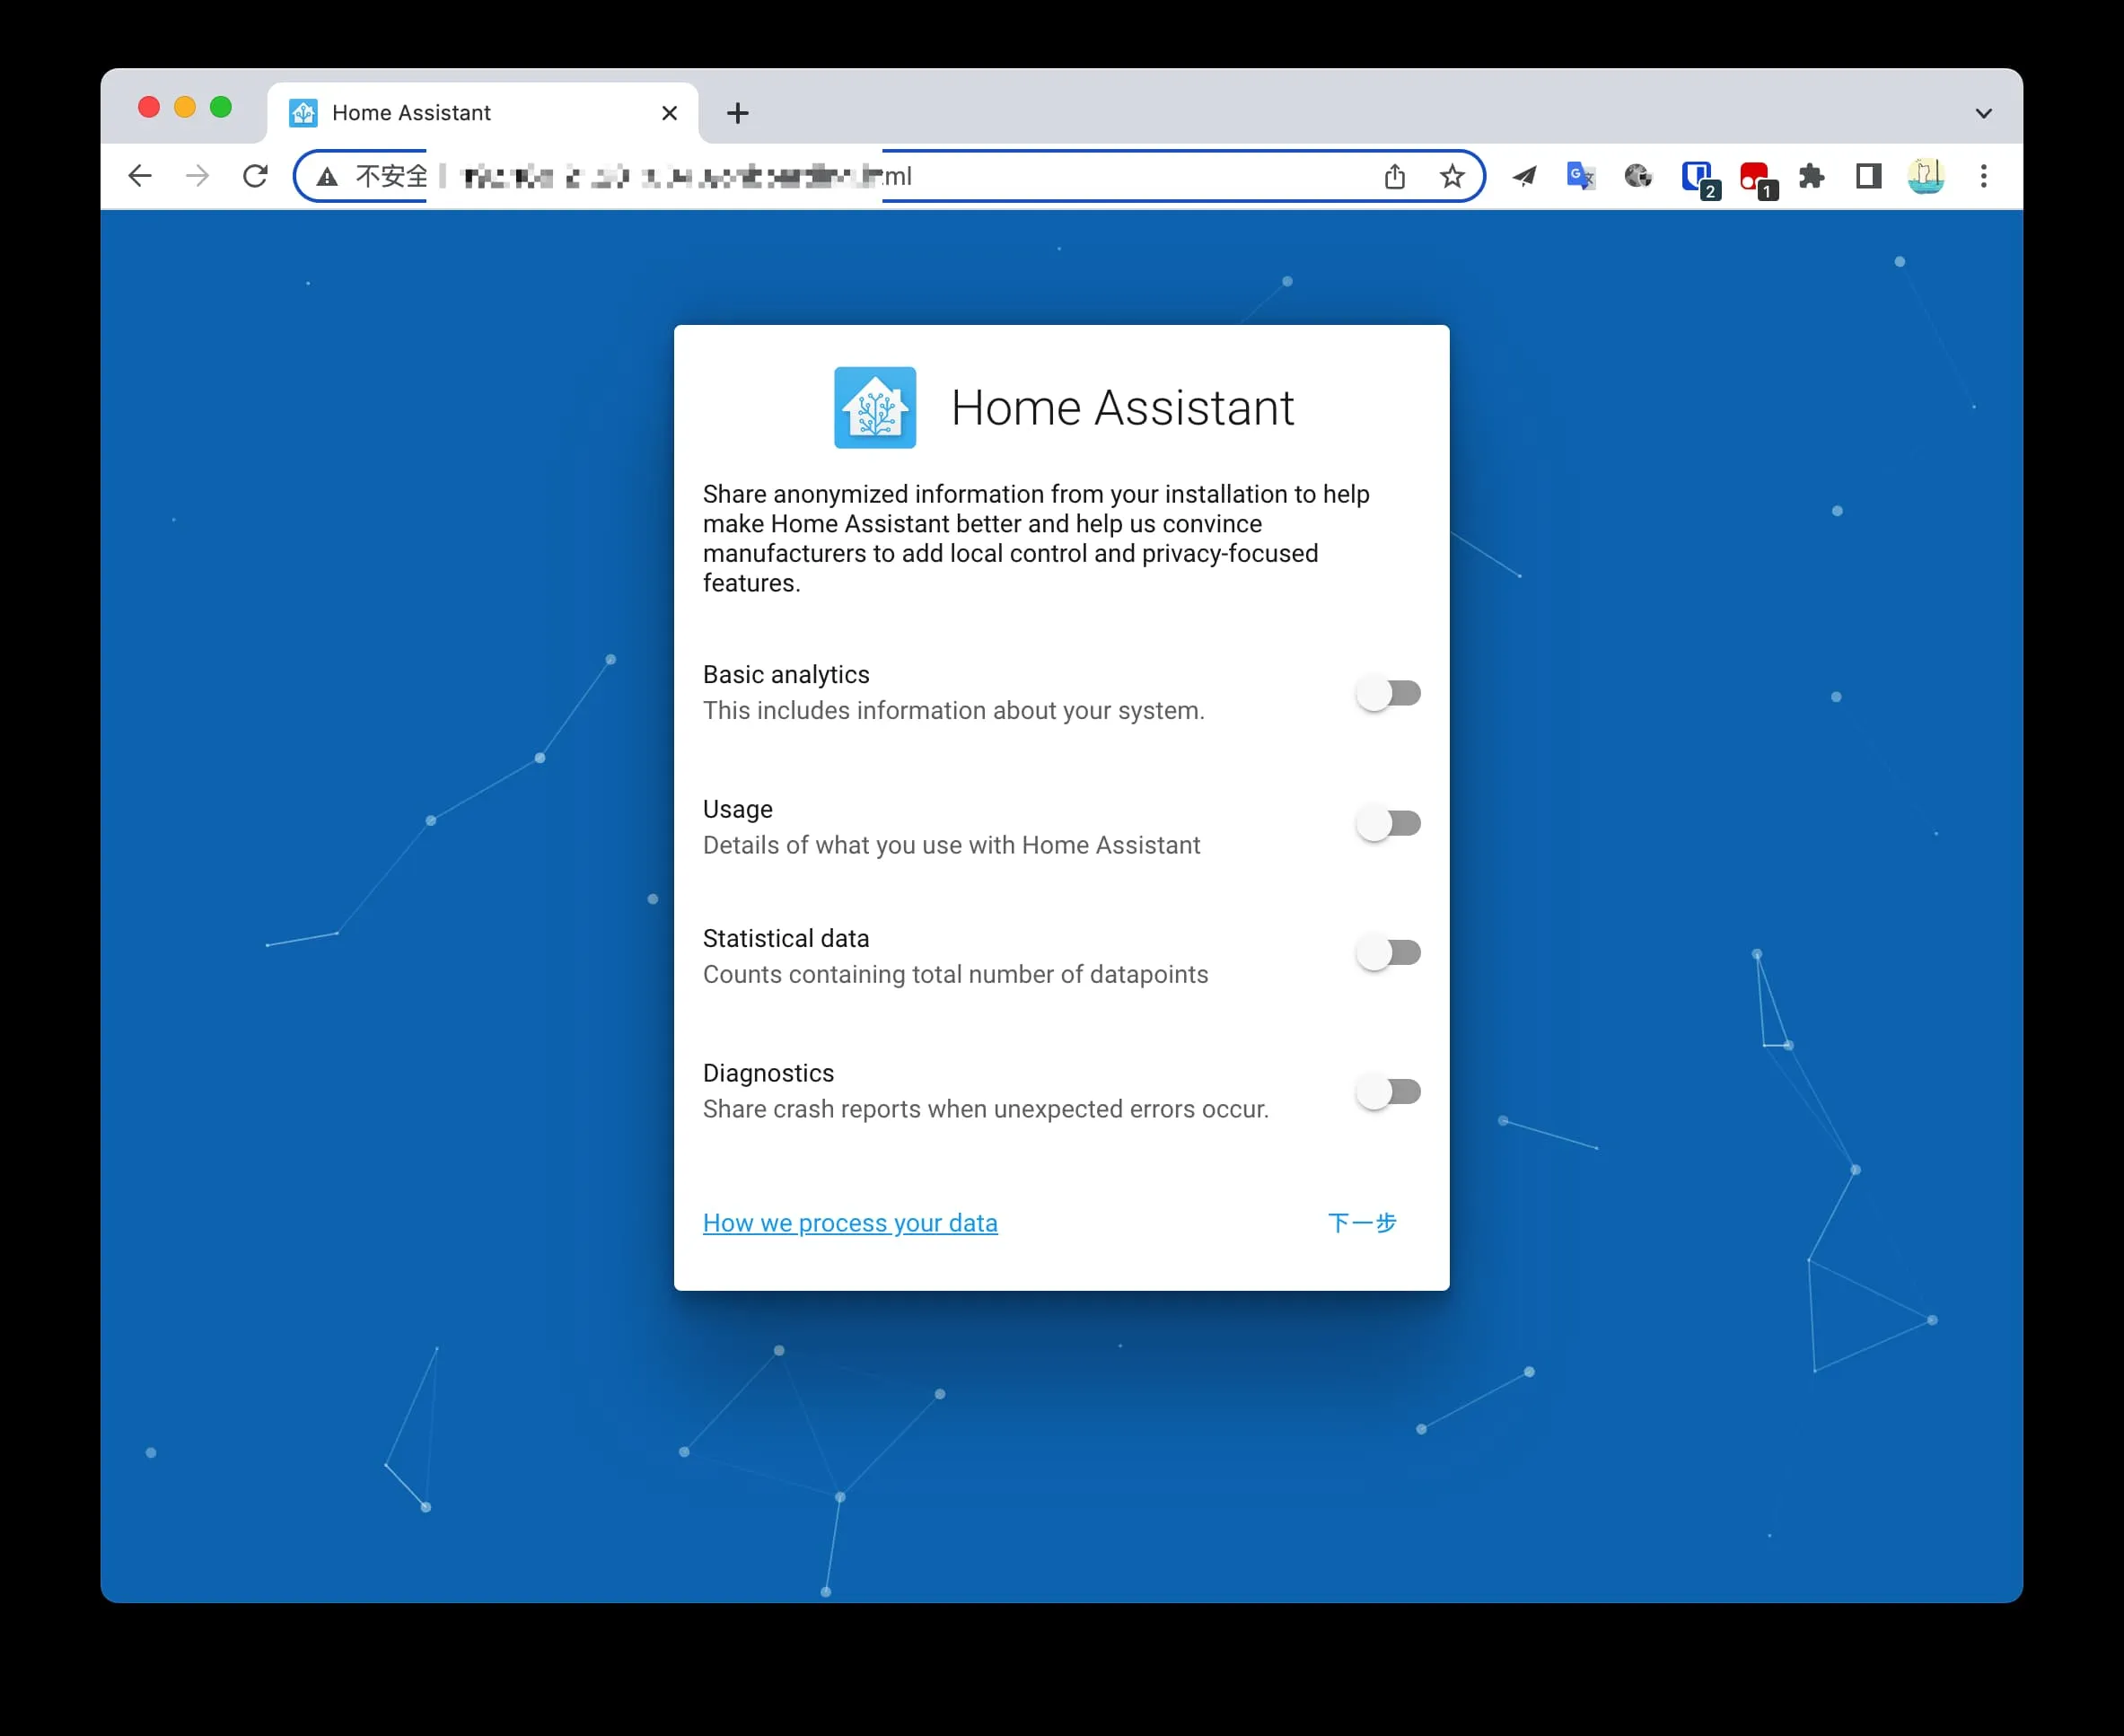Click the browser back arrow
Viewport: 2124px width, 1736px height.
click(x=140, y=177)
